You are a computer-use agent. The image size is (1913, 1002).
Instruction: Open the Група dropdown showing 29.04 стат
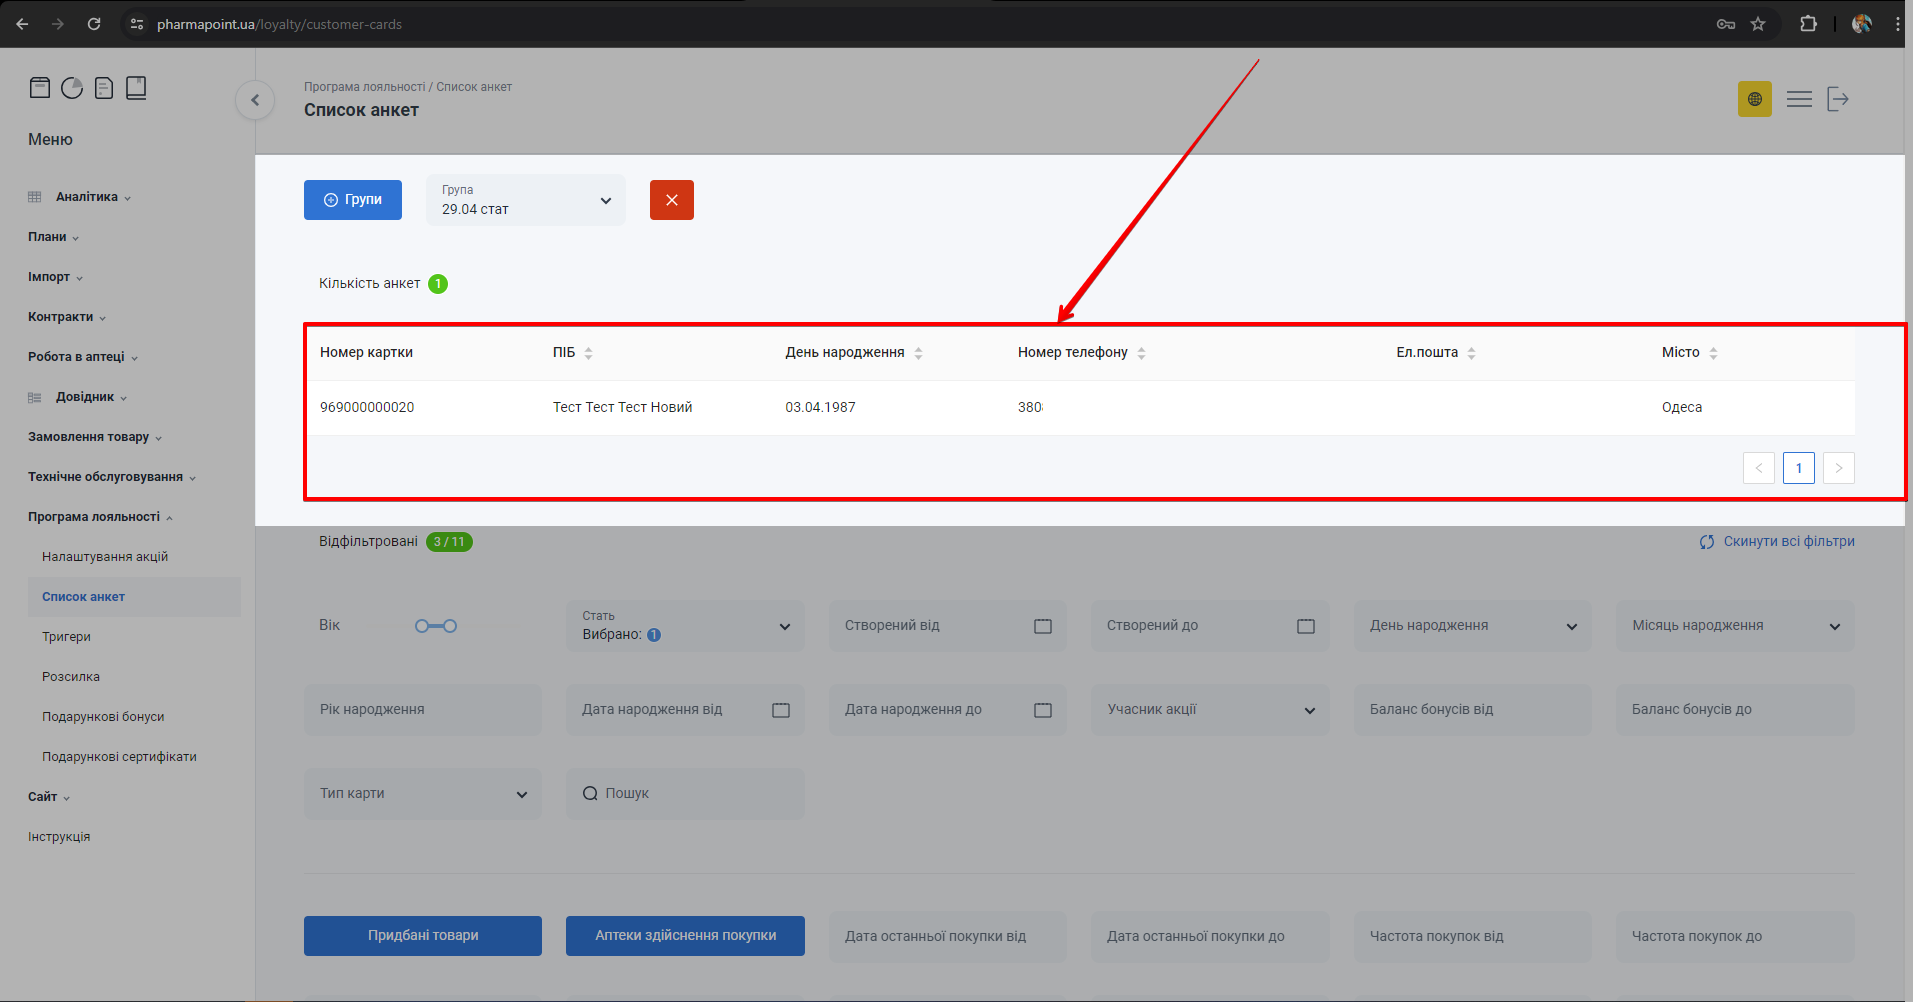[x=526, y=200]
